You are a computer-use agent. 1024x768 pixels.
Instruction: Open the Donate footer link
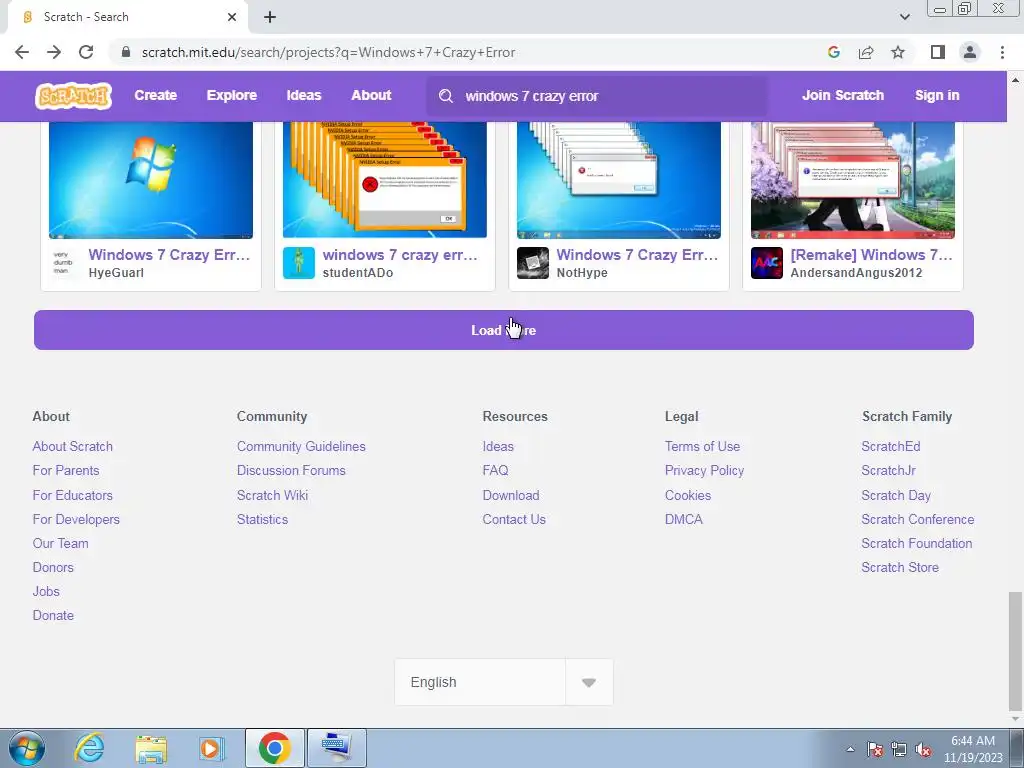coord(53,615)
